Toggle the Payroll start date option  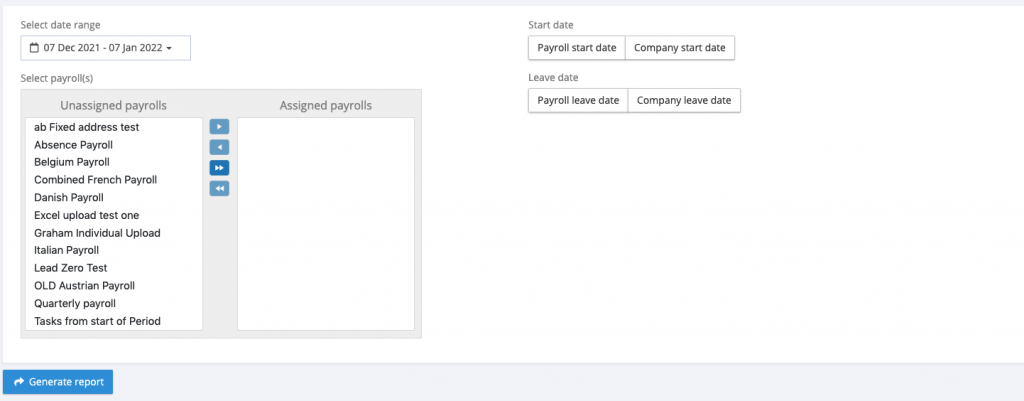tap(577, 48)
